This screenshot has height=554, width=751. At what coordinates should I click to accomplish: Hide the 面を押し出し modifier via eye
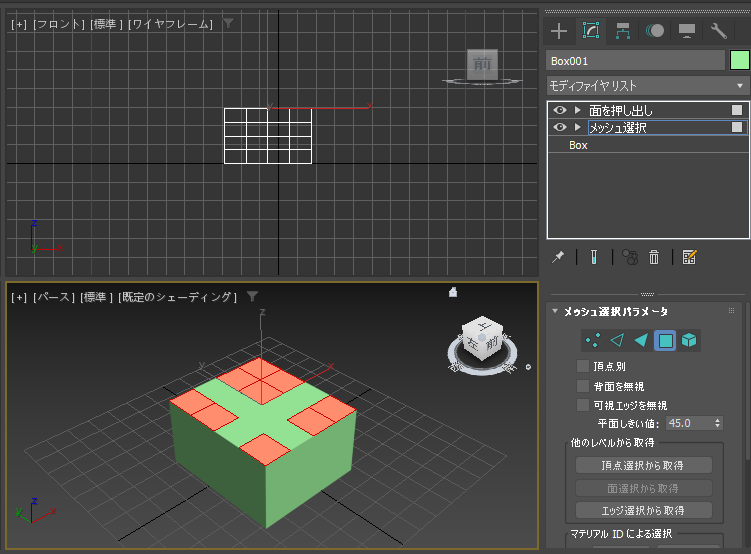[560, 110]
